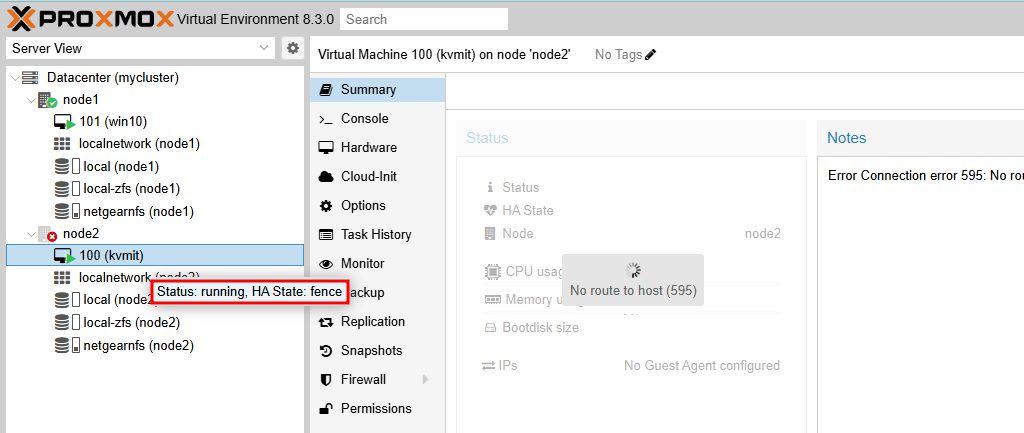Collapse the node2 tree branch
The image size is (1024, 433).
(31, 233)
